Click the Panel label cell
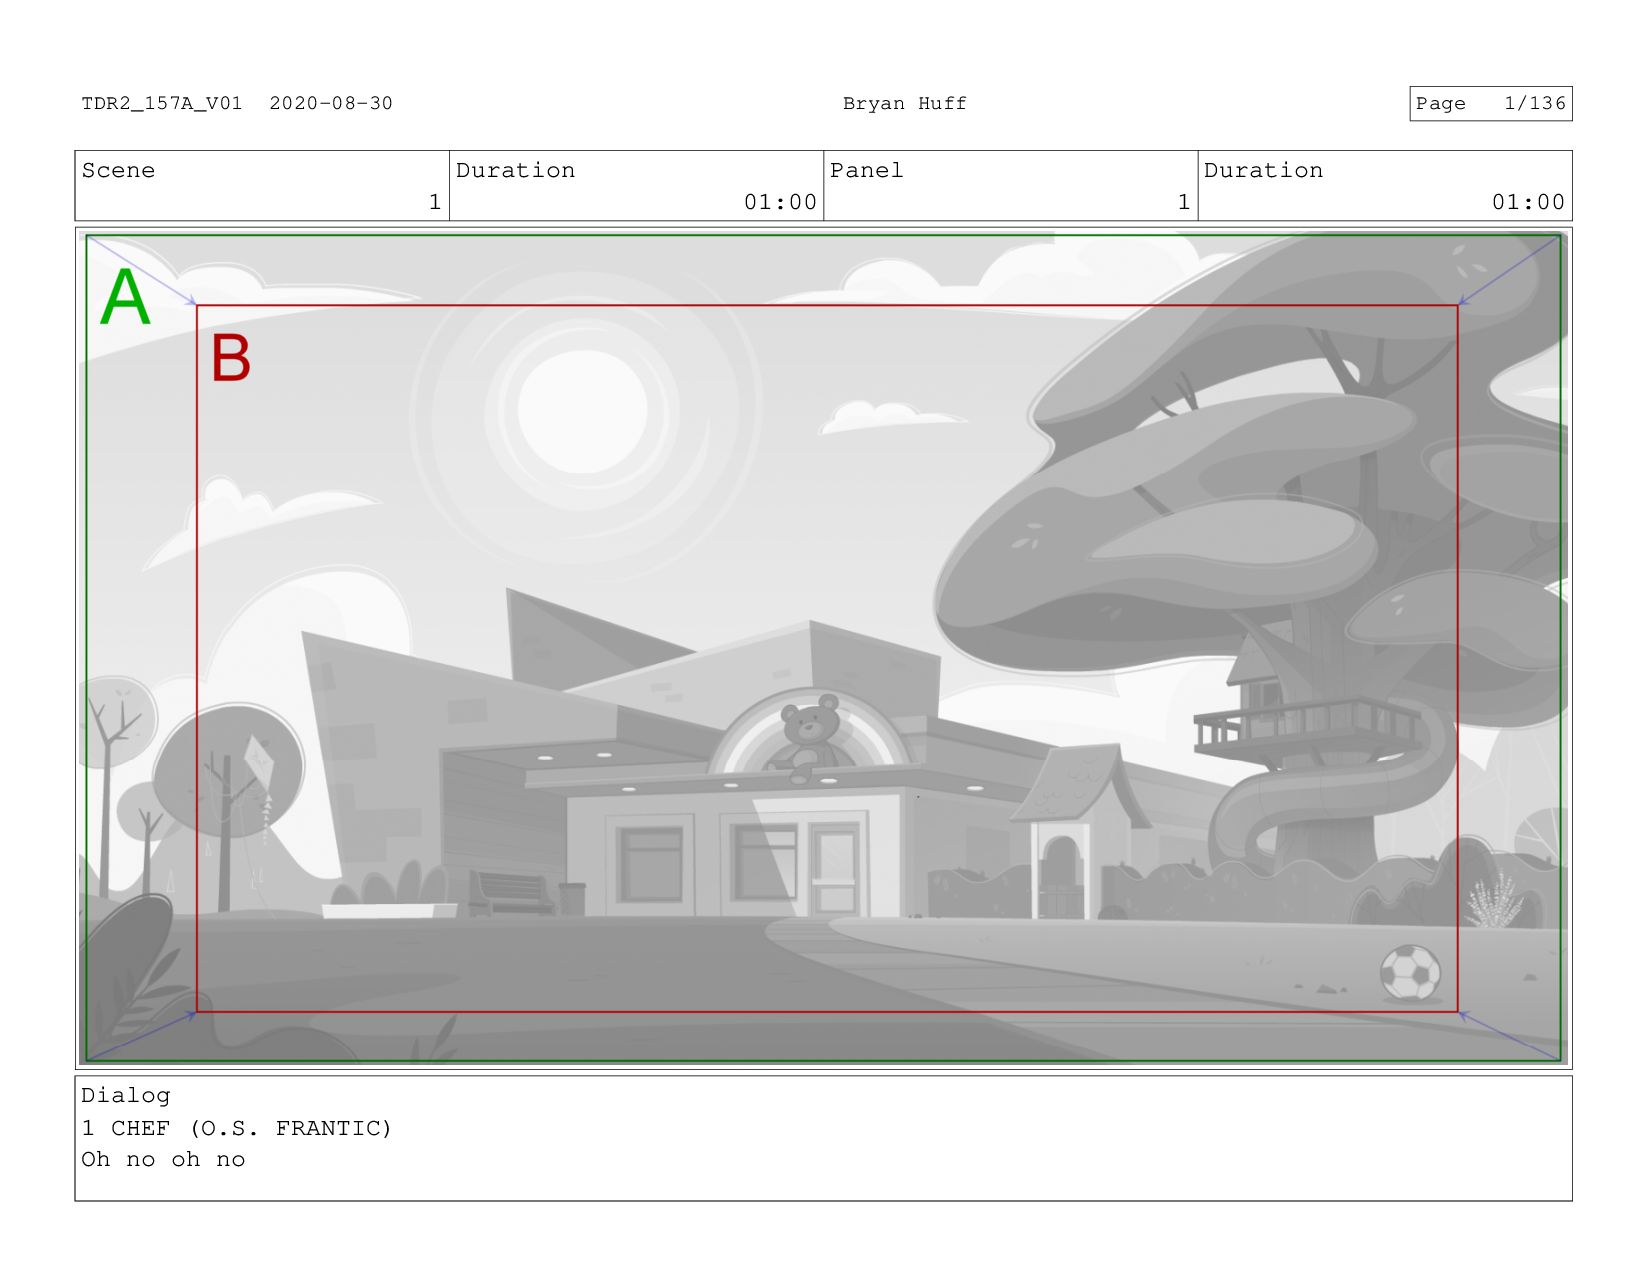 pos(1010,186)
